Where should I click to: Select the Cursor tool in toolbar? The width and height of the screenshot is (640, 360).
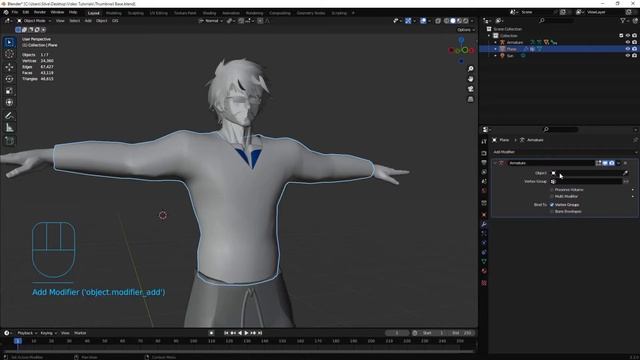point(9,54)
